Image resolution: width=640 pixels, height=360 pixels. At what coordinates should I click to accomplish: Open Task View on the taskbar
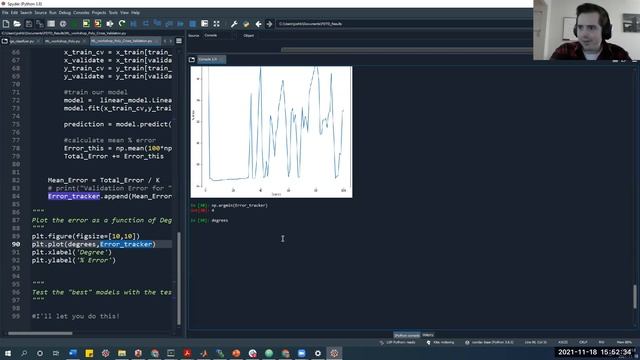tap(56, 353)
